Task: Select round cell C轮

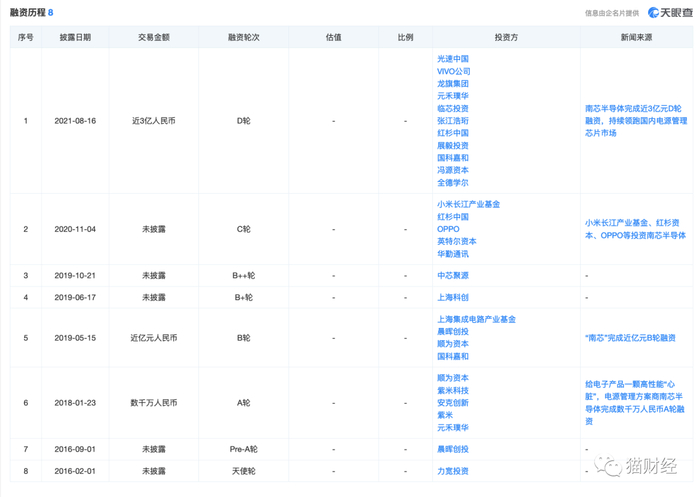Action: point(243,229)
